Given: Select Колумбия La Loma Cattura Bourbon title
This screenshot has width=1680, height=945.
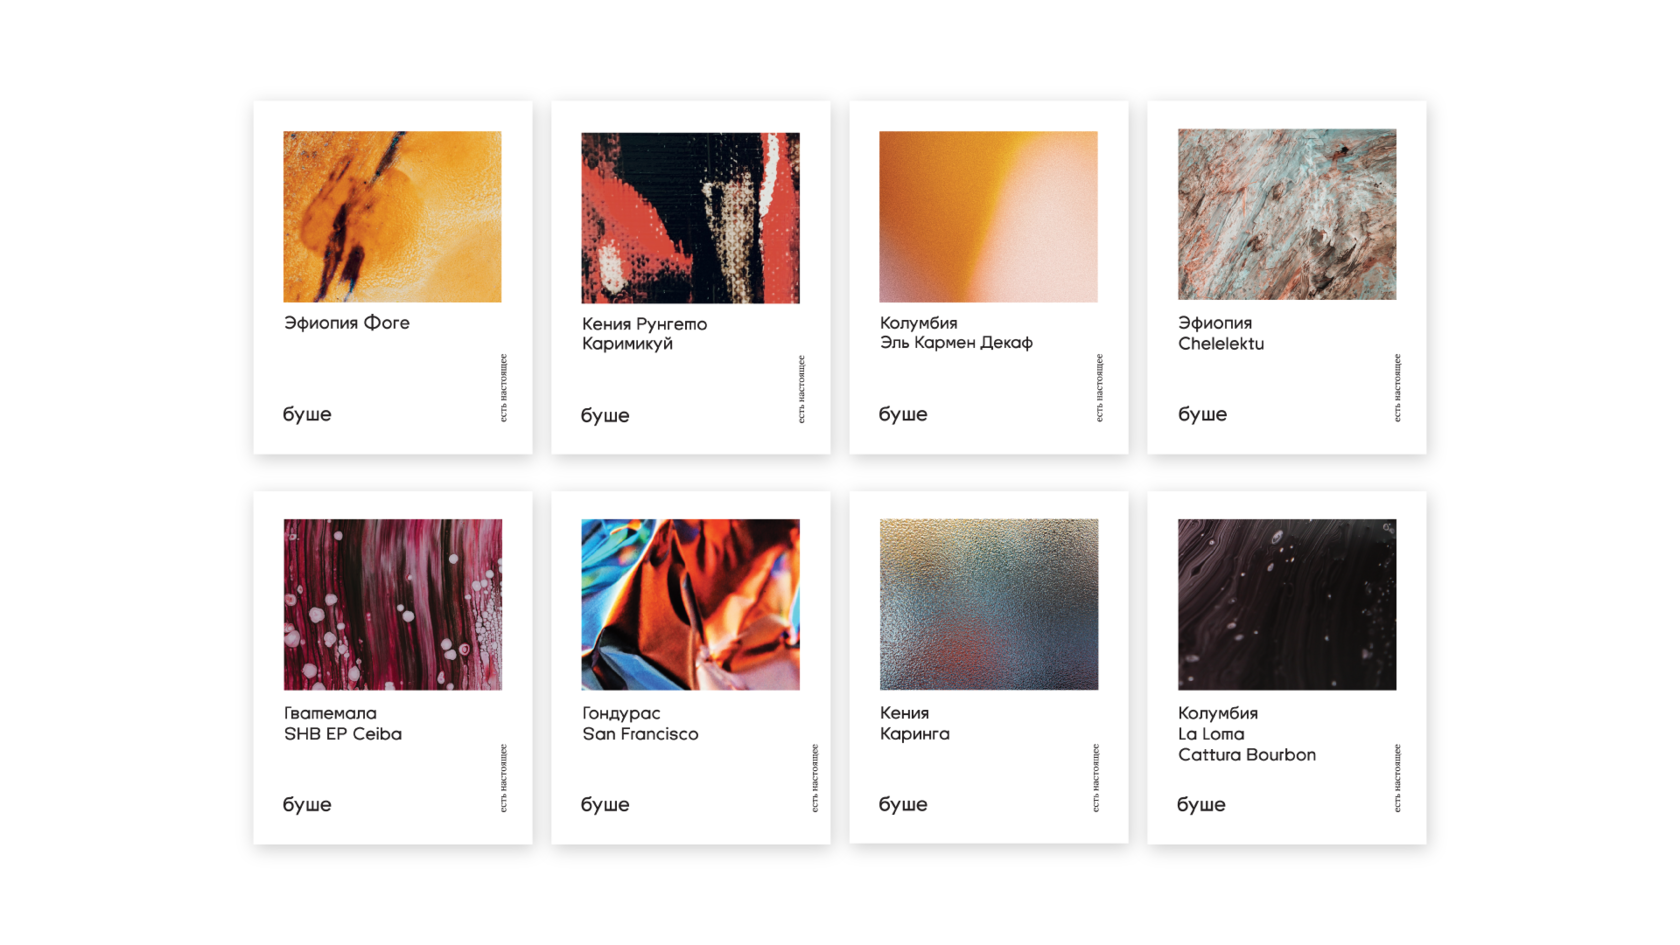Looking at the screenshot, I should 1247,734.
